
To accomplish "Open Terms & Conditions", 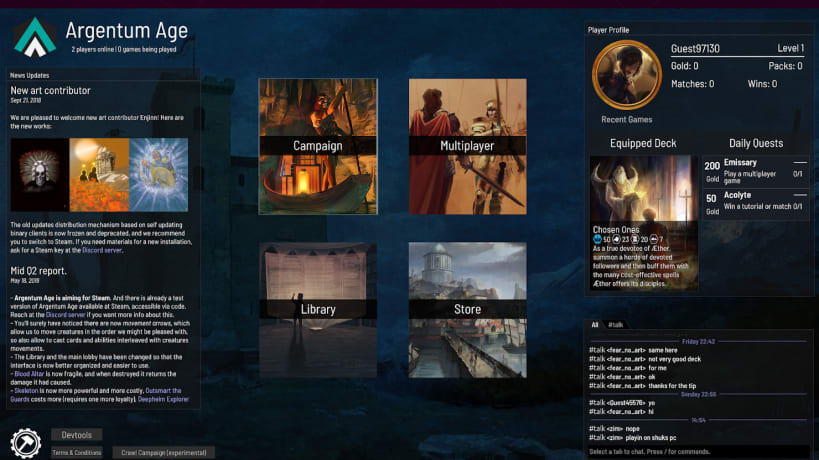I will tap(76, 453).
